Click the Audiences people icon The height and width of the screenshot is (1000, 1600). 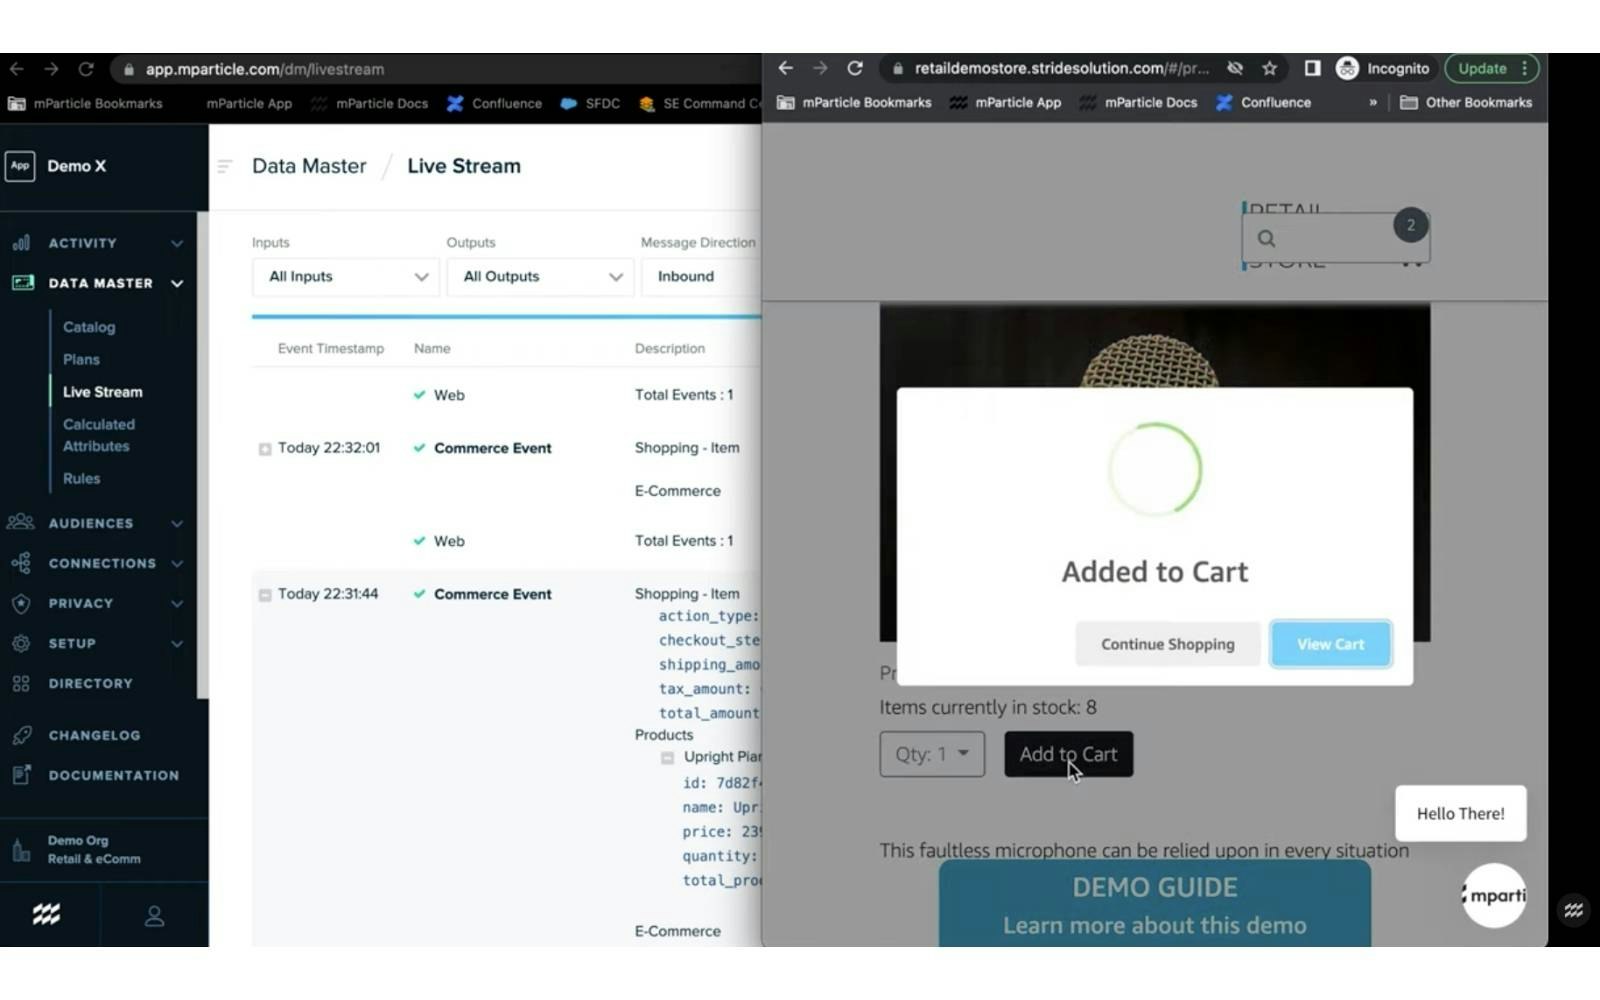click(21, 522)
